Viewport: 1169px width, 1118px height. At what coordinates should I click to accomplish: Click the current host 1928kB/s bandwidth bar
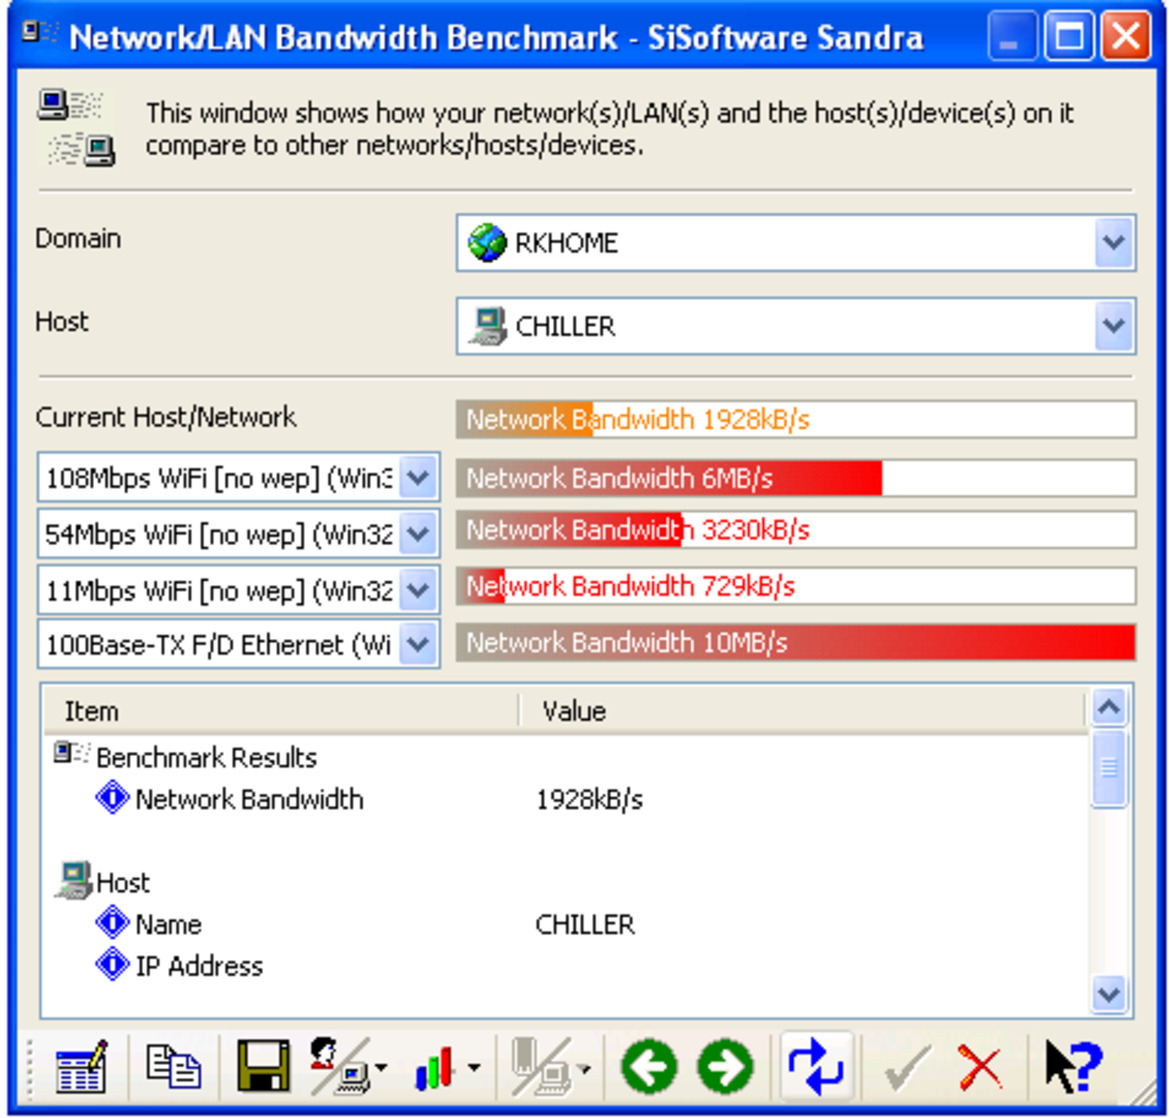tap(795, 419)
